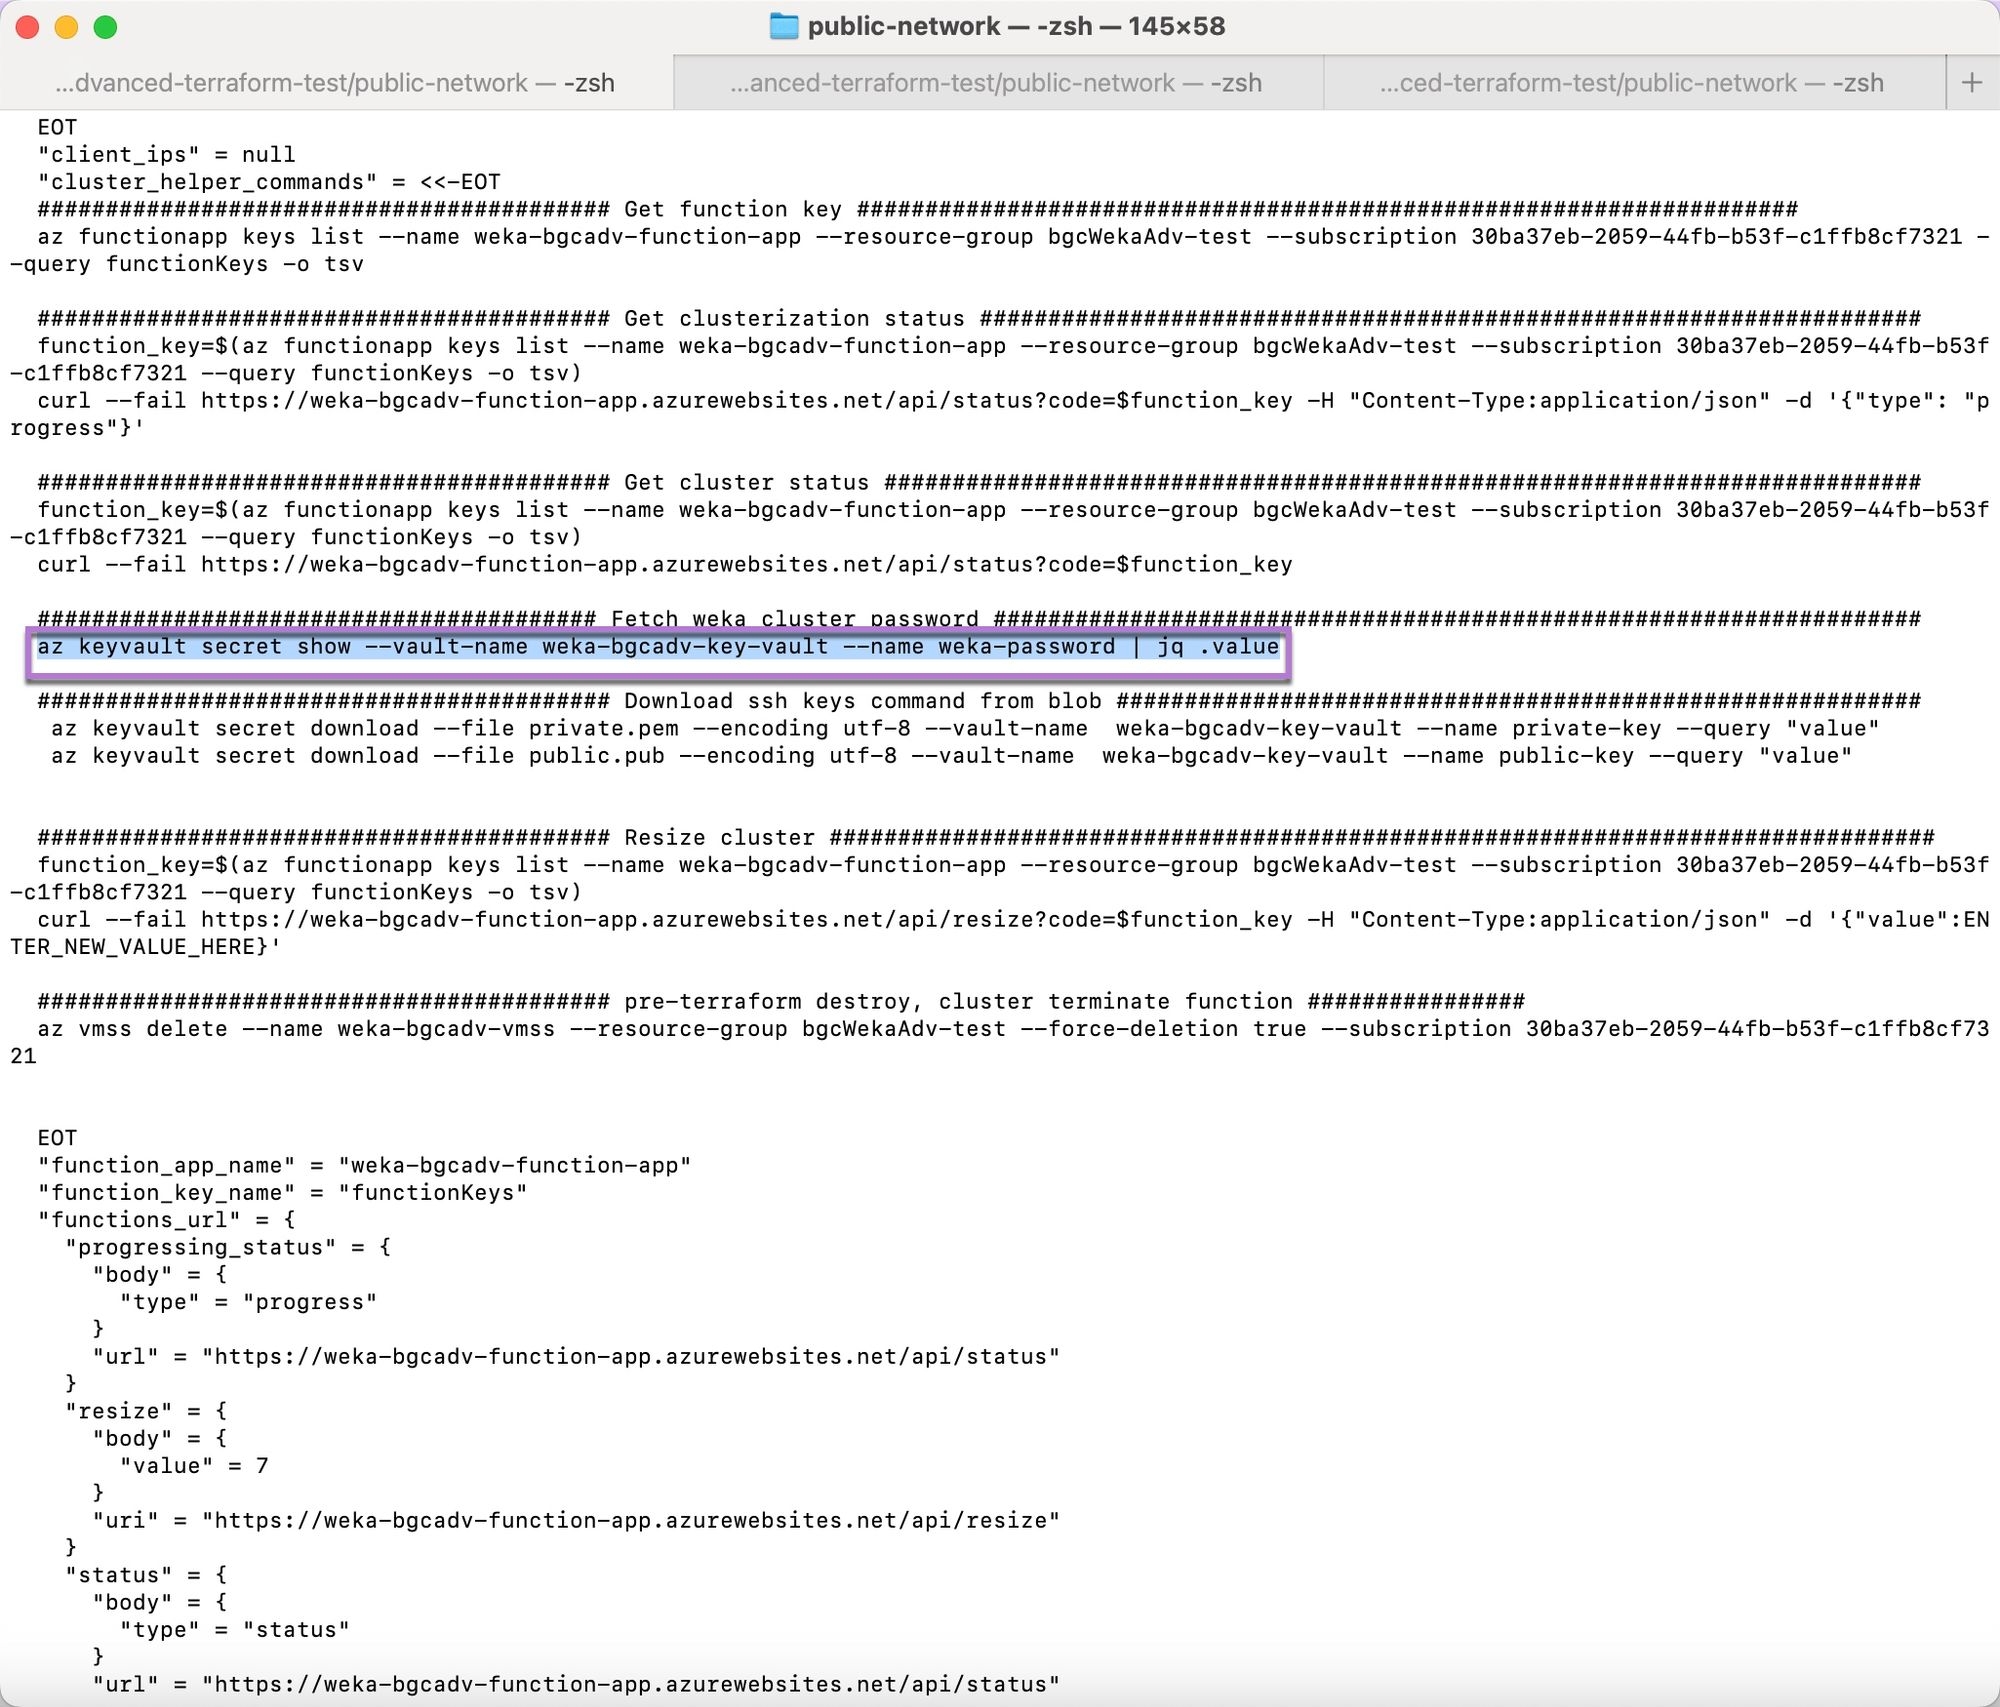2000x1707 pixels.
Task: Select the middle public-network zsh tab
Action: tap(996, 83)
